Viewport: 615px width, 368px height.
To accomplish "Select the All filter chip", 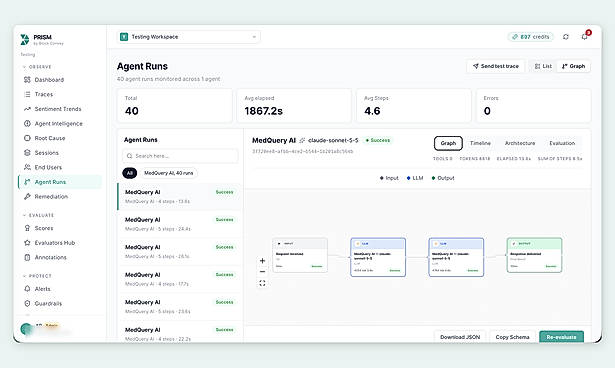I will click(129, 173).
